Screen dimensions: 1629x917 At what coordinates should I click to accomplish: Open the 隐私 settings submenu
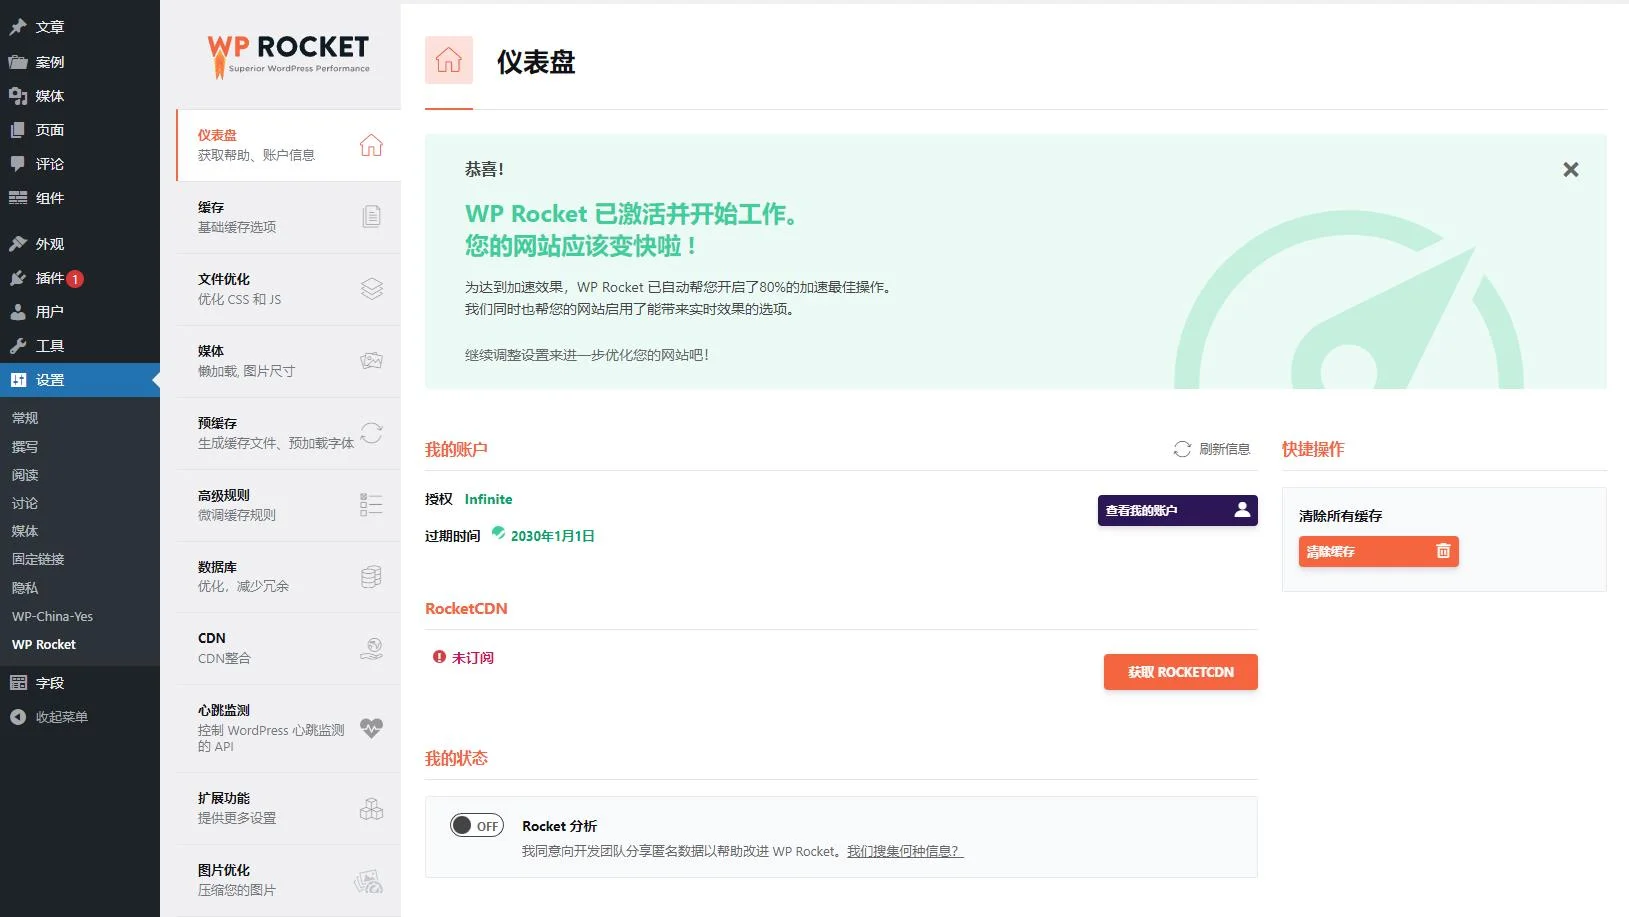point(25,588)
